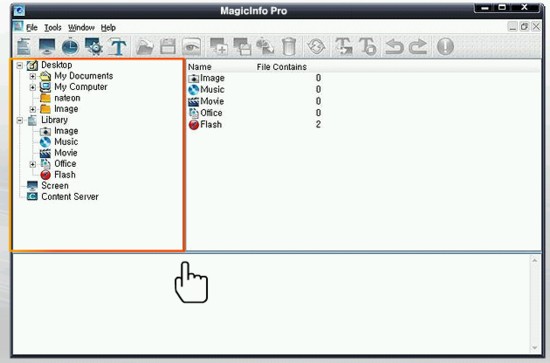Viewport: 550px width, 363px height.
Task: Select the Image row in file list
Action: tap(254, 78)
